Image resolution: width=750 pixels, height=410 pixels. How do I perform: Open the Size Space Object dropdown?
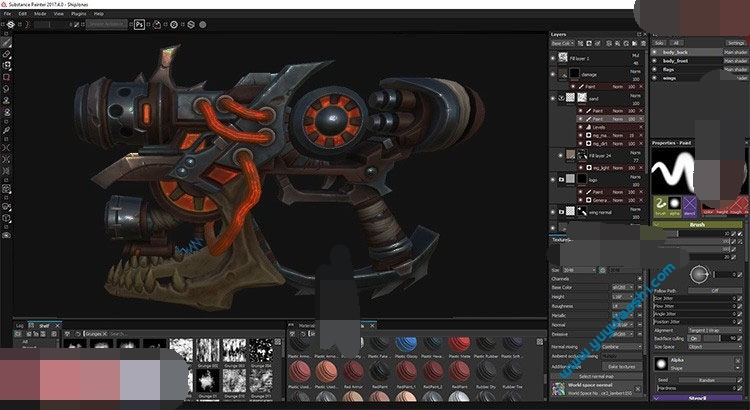[x=715, y=346]
